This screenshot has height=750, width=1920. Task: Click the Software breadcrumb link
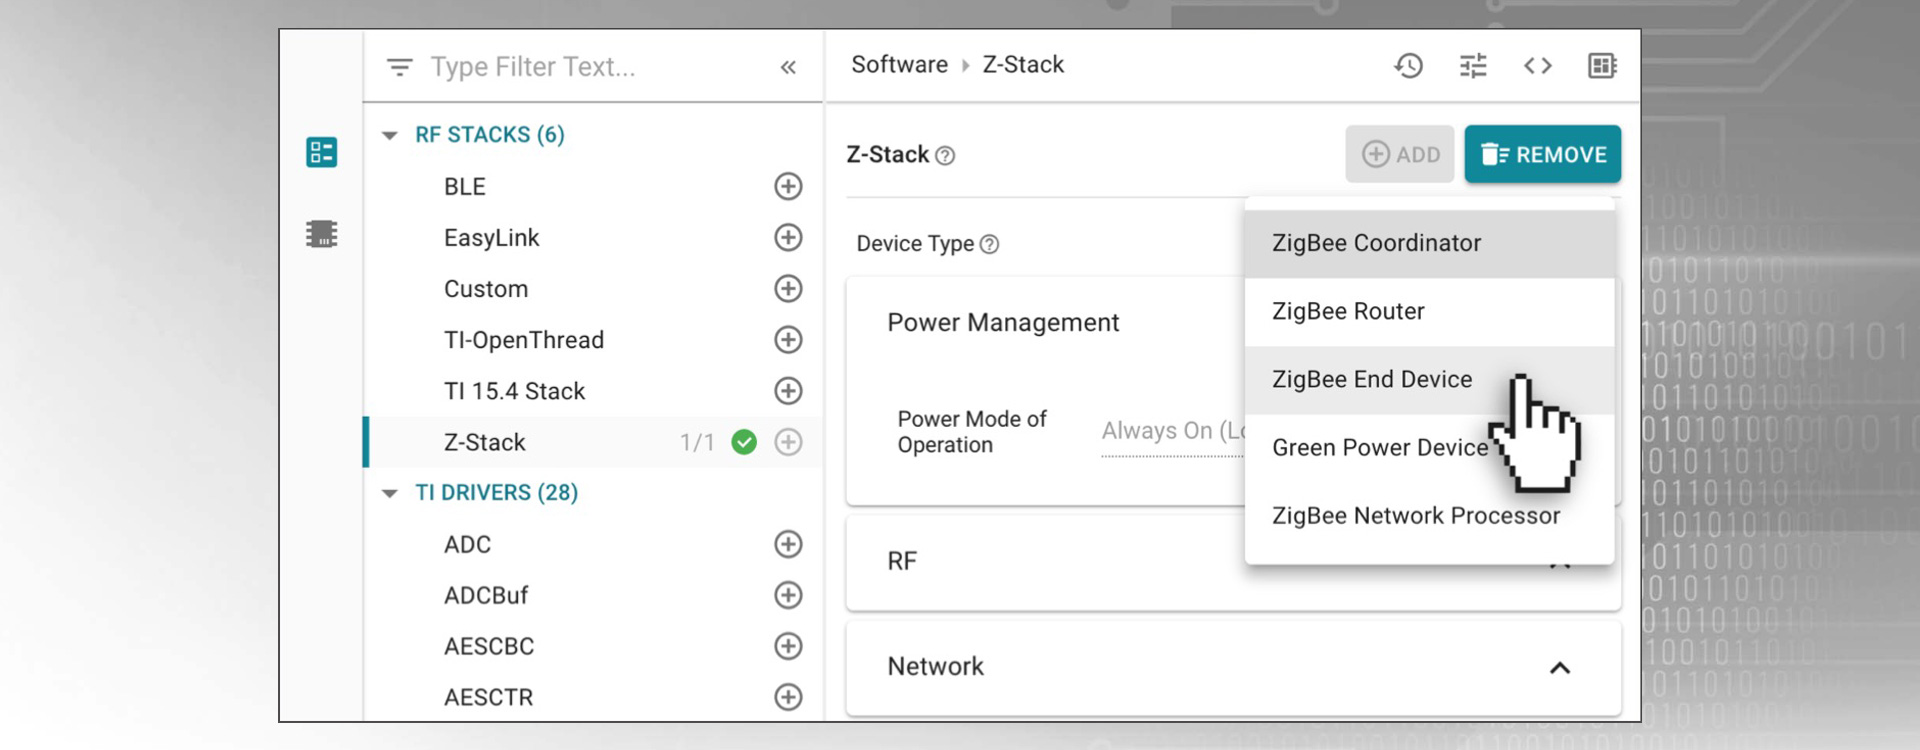coord(899,65)
